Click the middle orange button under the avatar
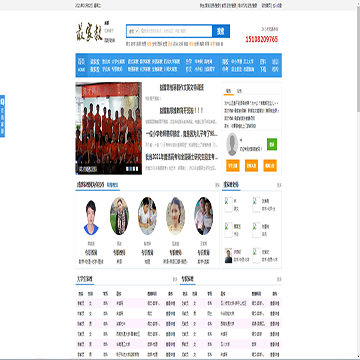Viewport: 360px width, 360px height. pyautogui.click(x=251, y=165)
